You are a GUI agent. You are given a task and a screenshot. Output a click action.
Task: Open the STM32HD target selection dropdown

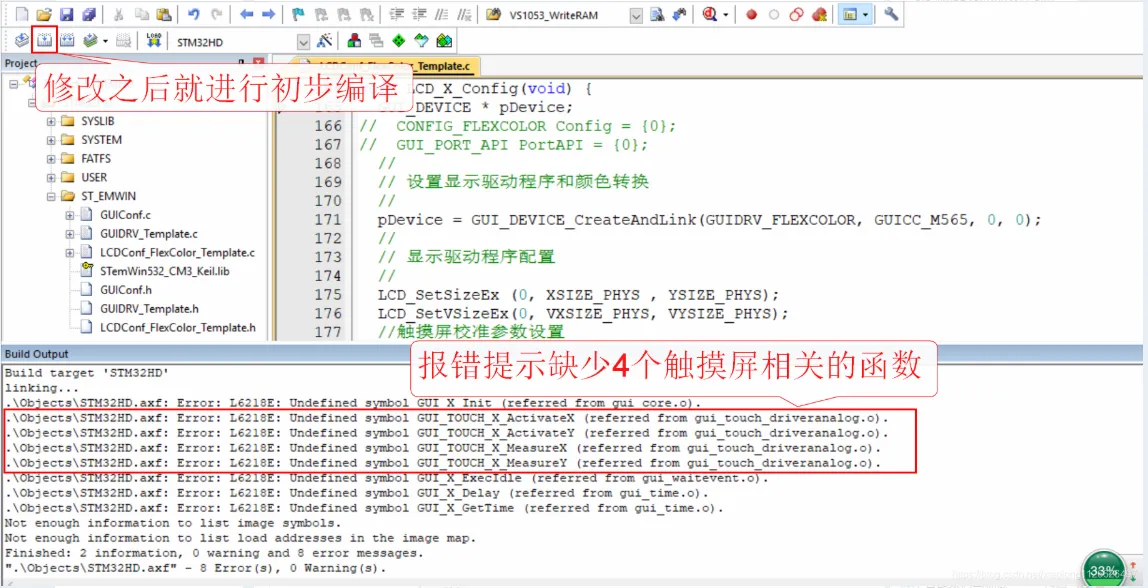303,42
